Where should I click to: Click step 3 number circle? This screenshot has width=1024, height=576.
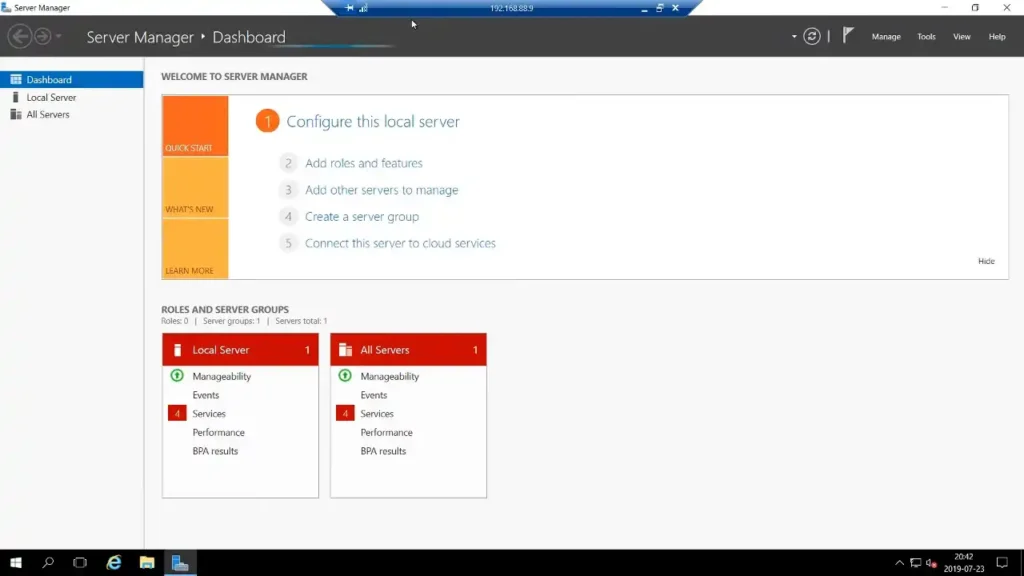pos(288,190)
